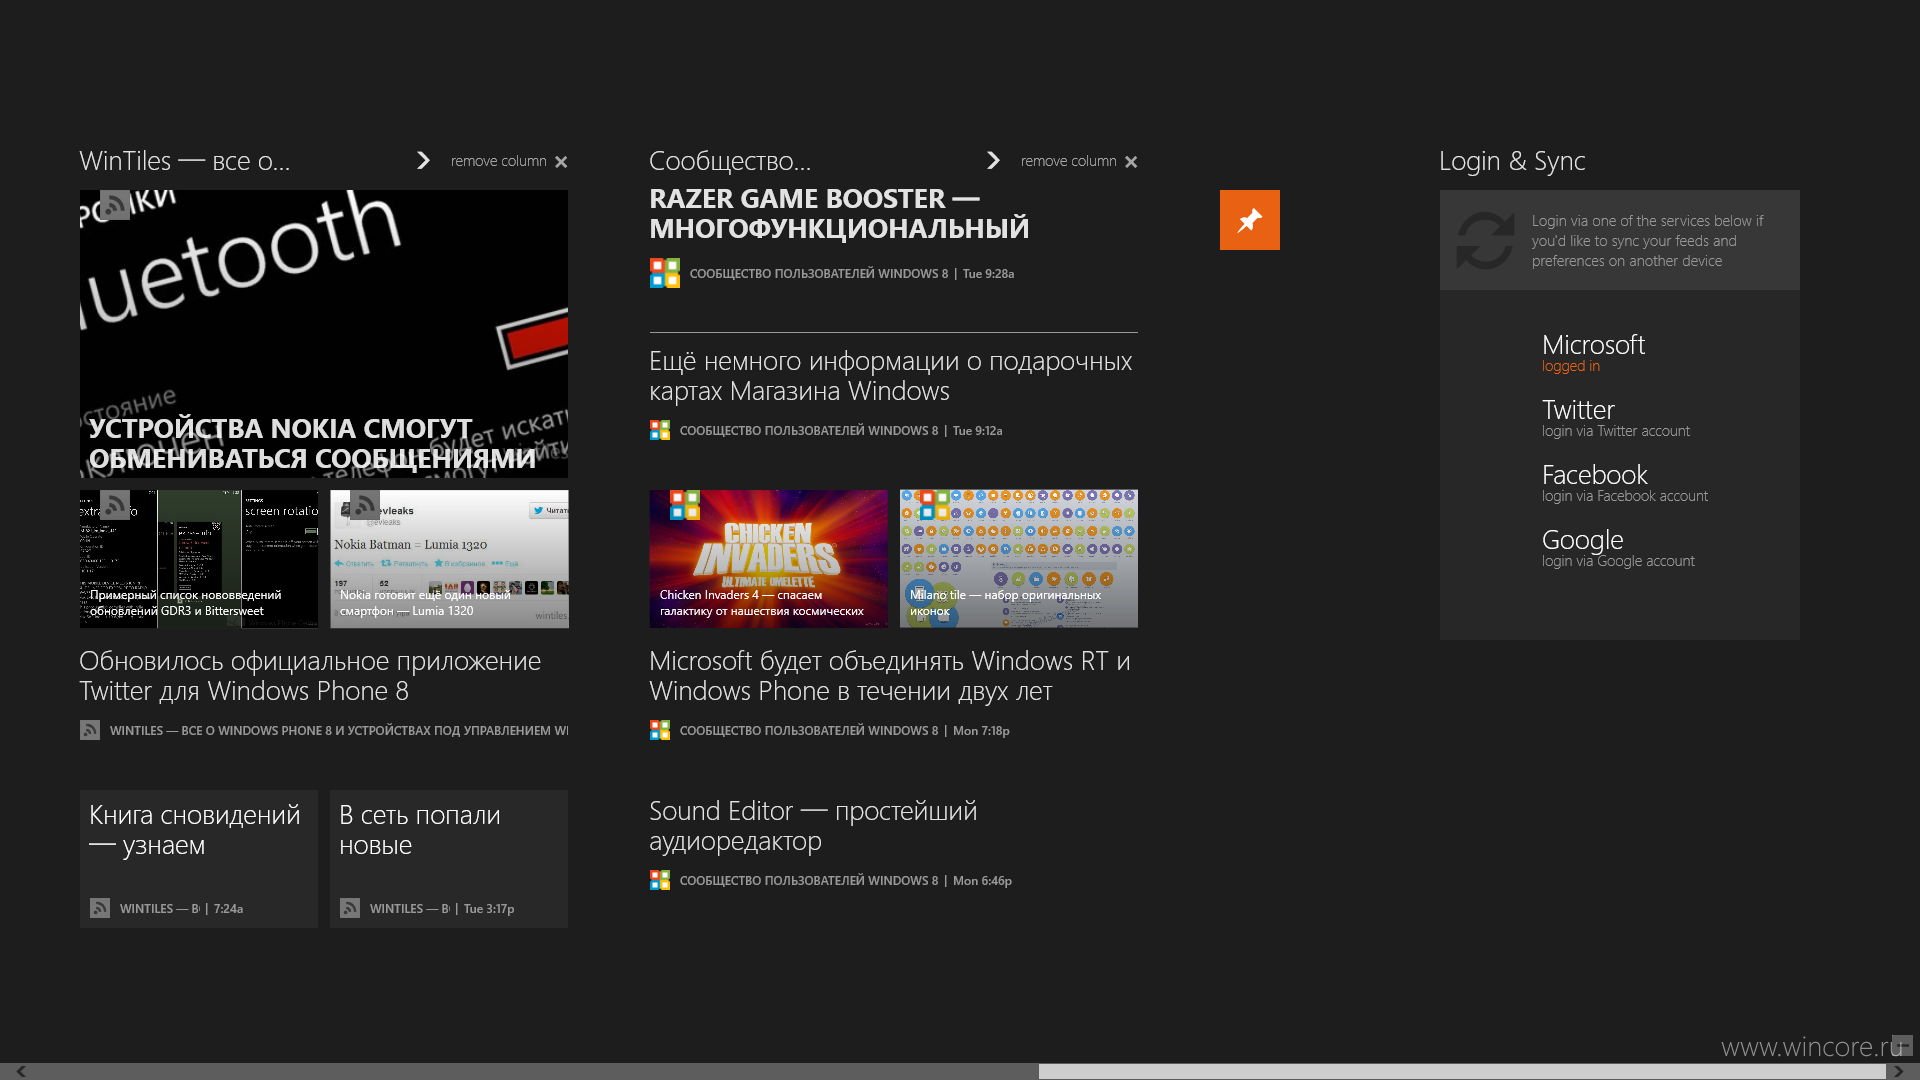The height and width of the screenshot is (1080, 1920).
Task: Click Windows logo on Chicken Invaders thumbnail
Action: pyautogui.click(x=684, y=505)
